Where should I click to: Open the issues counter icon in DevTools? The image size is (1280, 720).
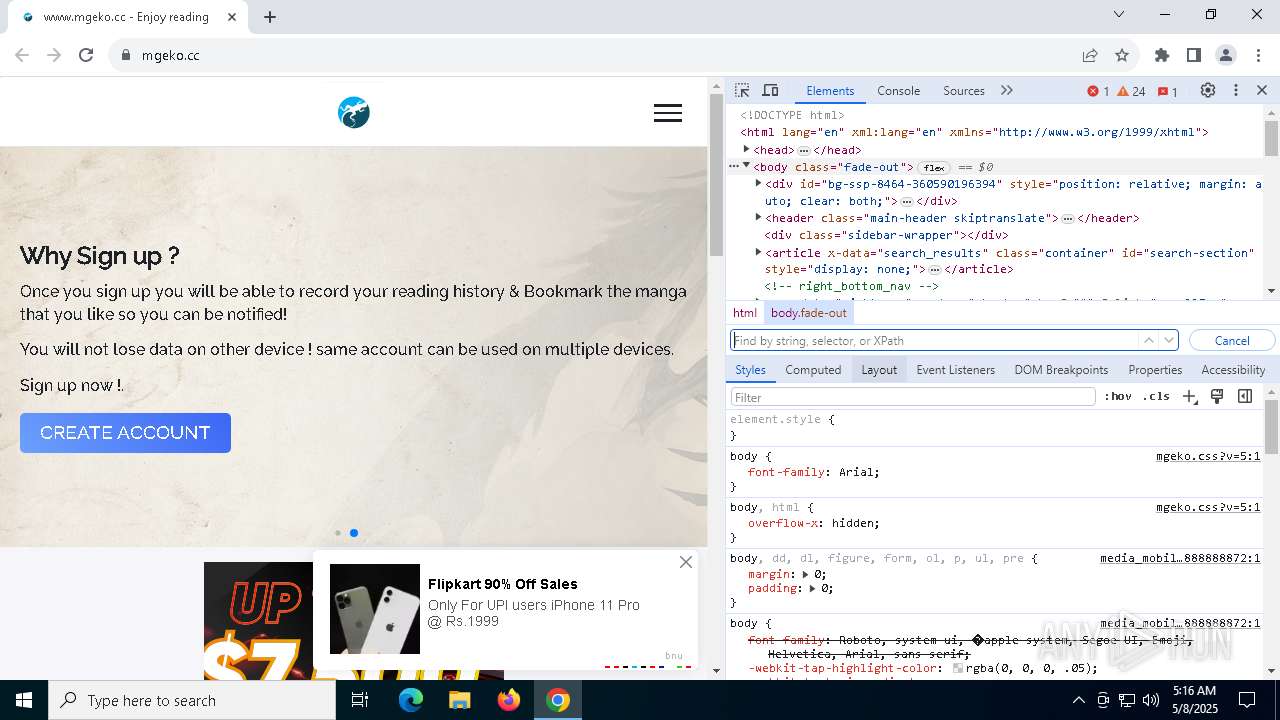(x=1167, y=91)
